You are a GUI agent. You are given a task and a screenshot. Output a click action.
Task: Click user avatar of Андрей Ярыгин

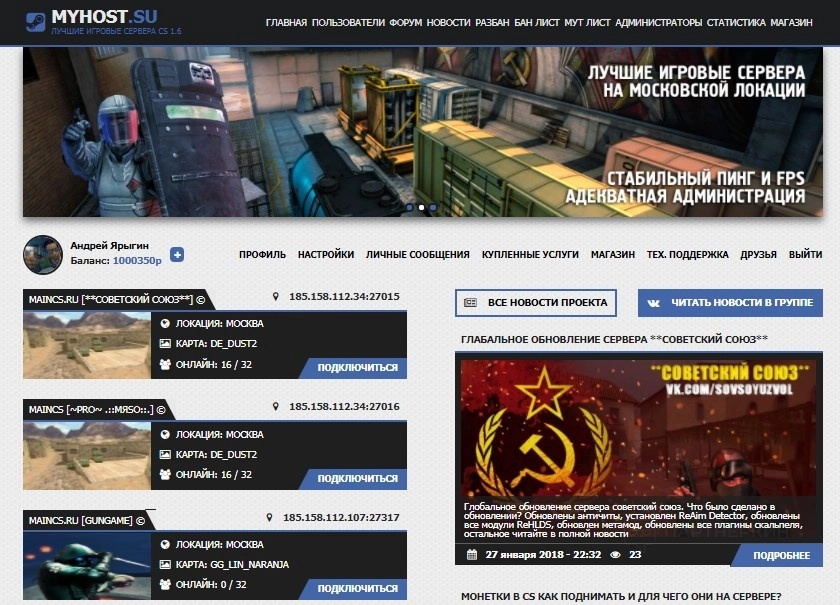[43, 255]
